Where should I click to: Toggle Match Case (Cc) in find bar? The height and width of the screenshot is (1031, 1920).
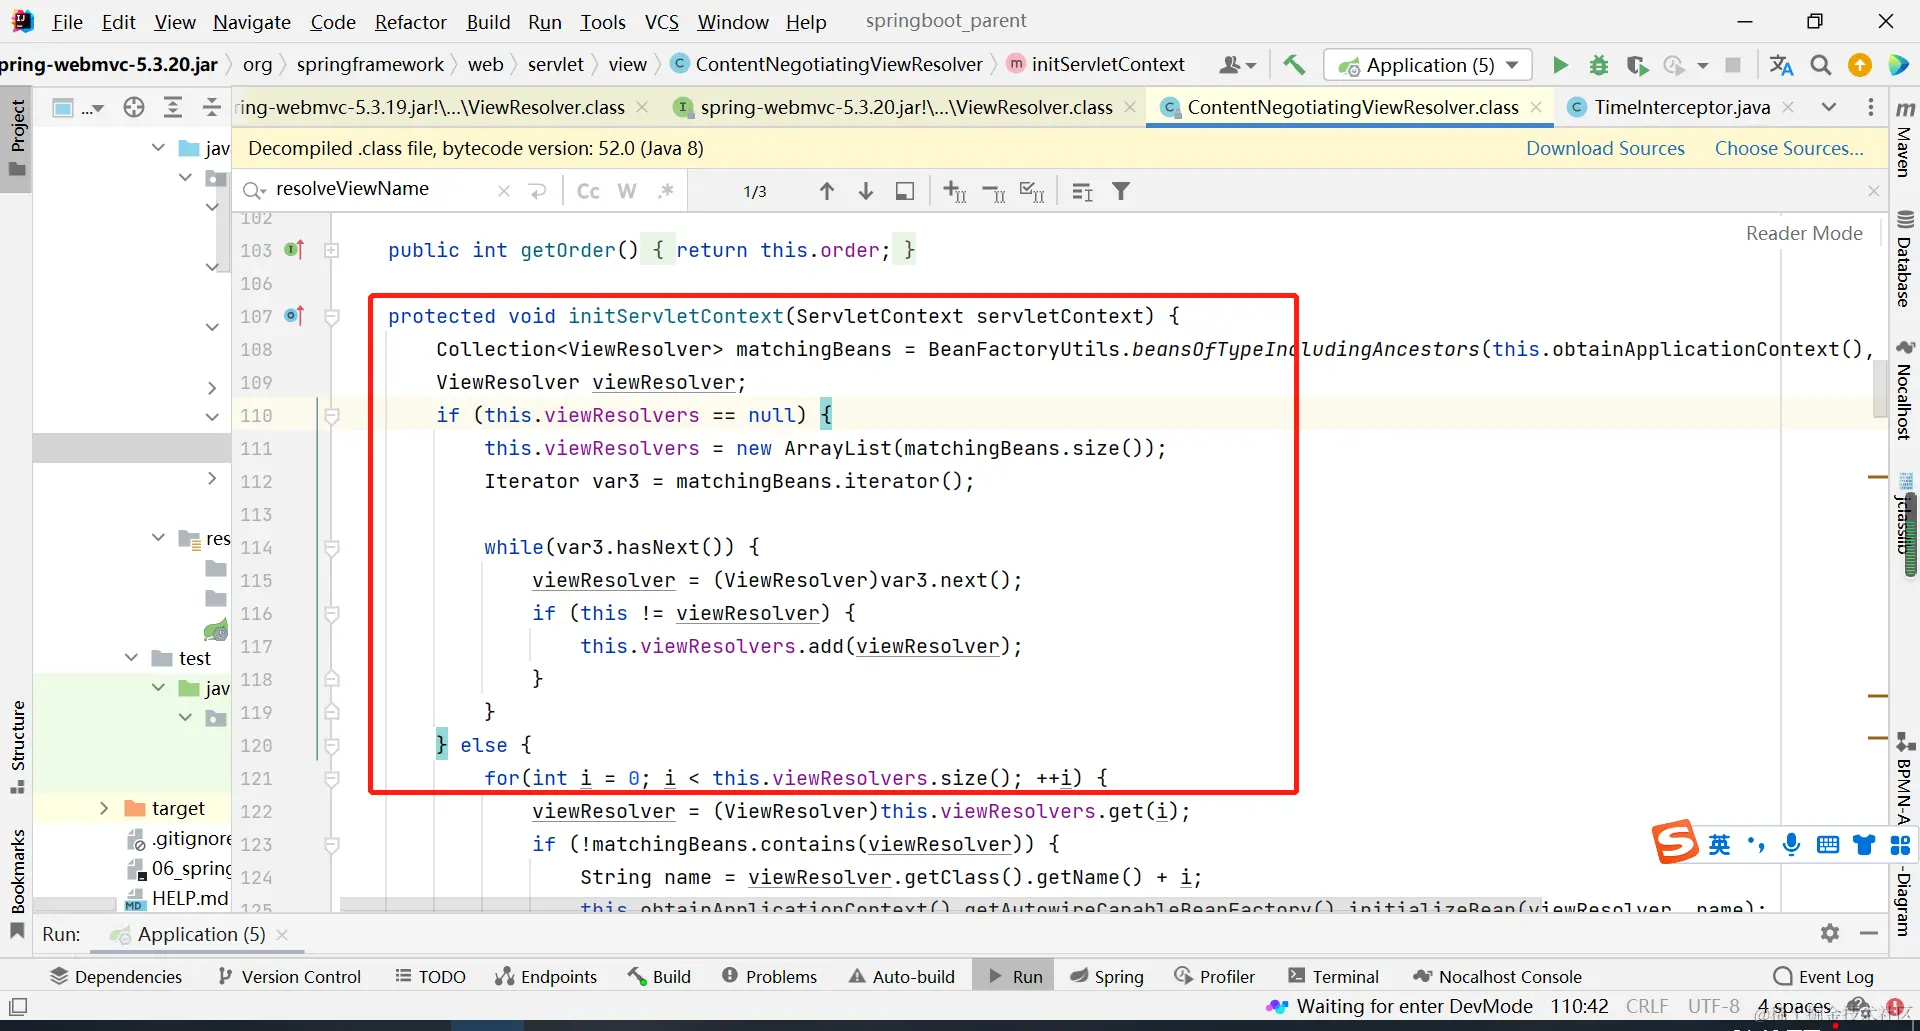coord(588,191)
